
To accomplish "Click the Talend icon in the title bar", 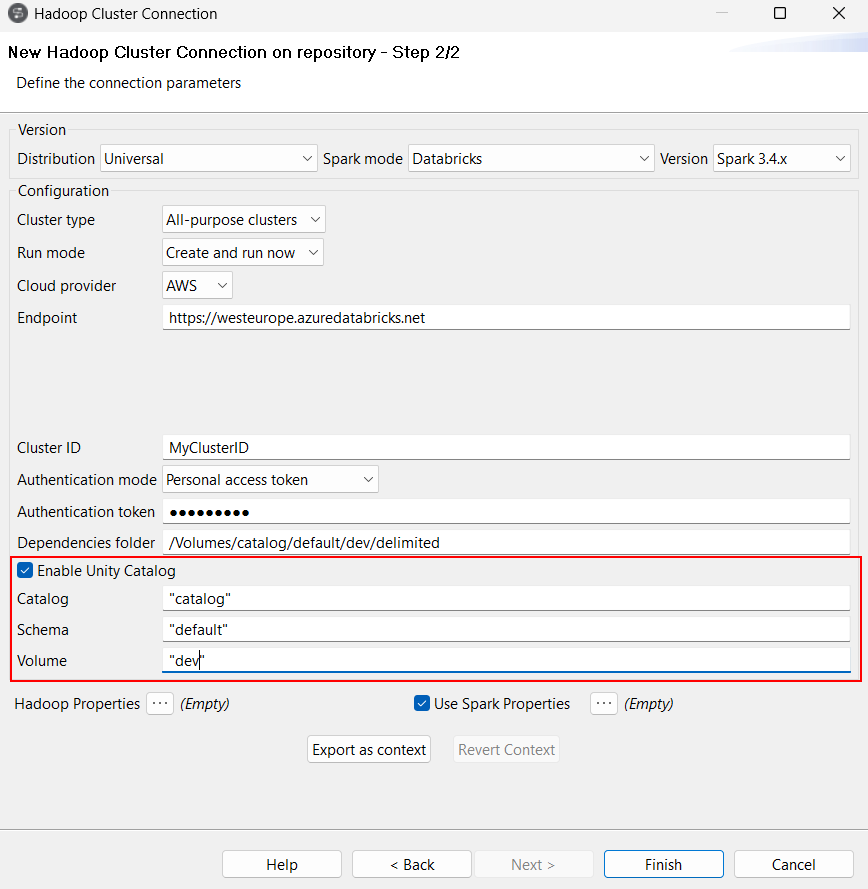I will point(16,14).
